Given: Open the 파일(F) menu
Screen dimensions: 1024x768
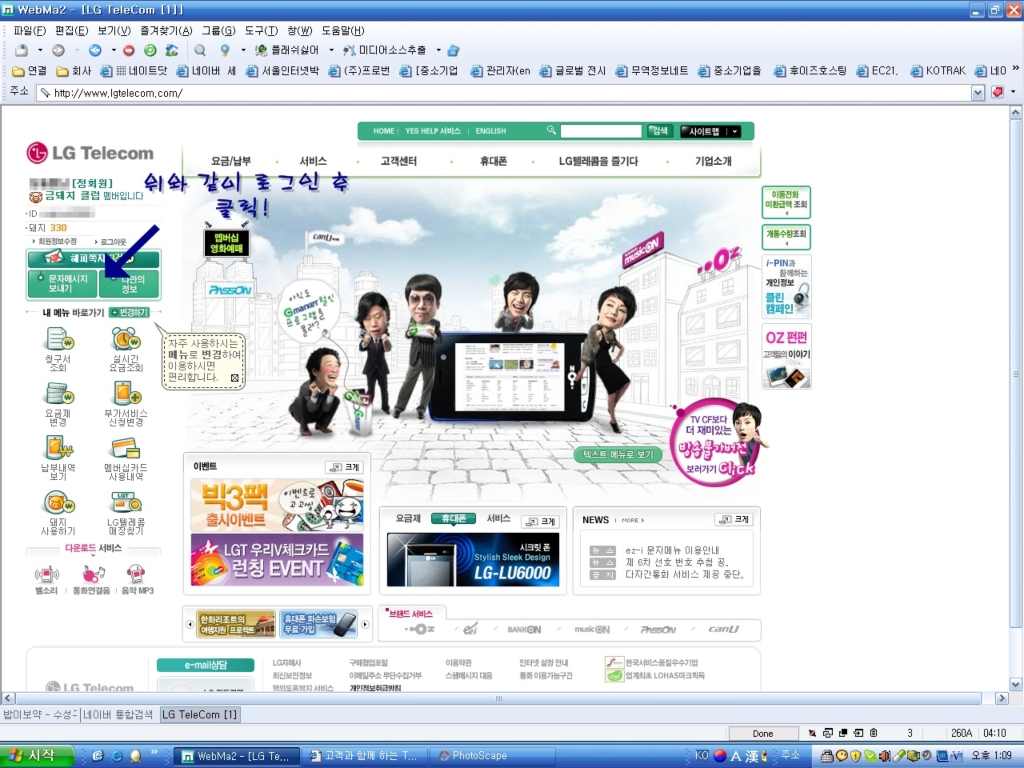Looking at the screenshot, I should point(29,31).
